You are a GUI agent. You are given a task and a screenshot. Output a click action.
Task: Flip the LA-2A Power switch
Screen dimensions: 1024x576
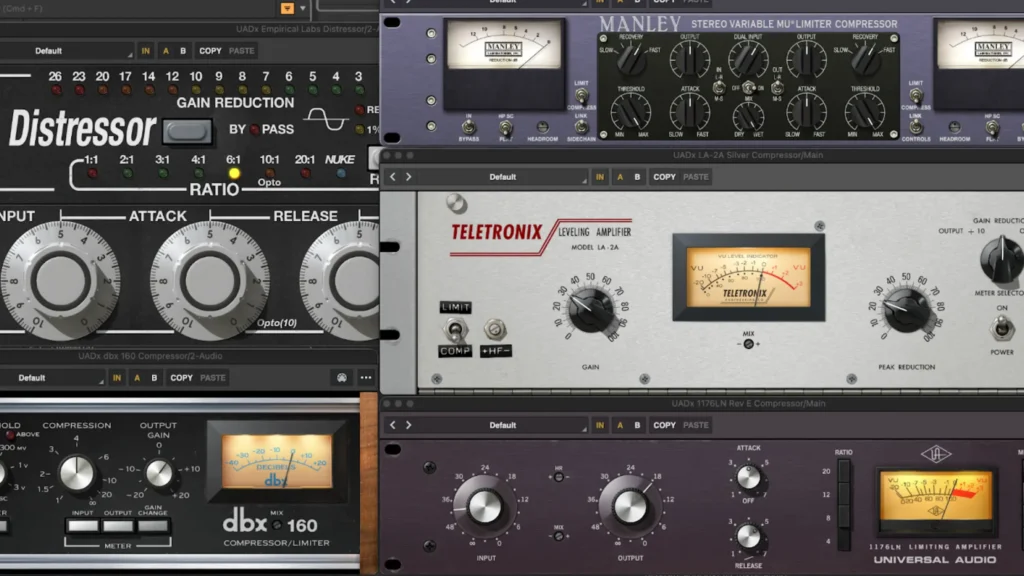(x=1002, y=328)
